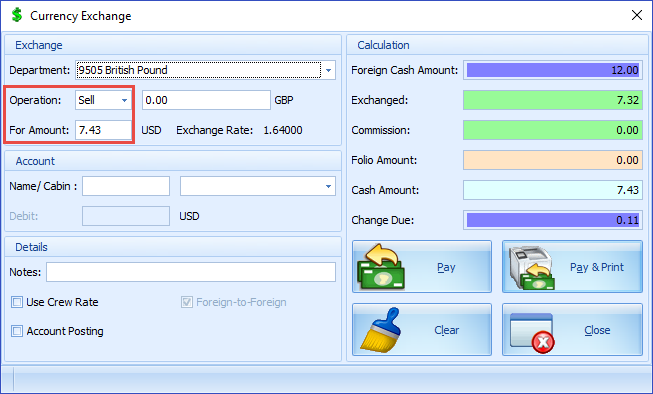Click the USD label beside Debit field
The width and height of the screenshot is (653, 394).
click(189, 216)
